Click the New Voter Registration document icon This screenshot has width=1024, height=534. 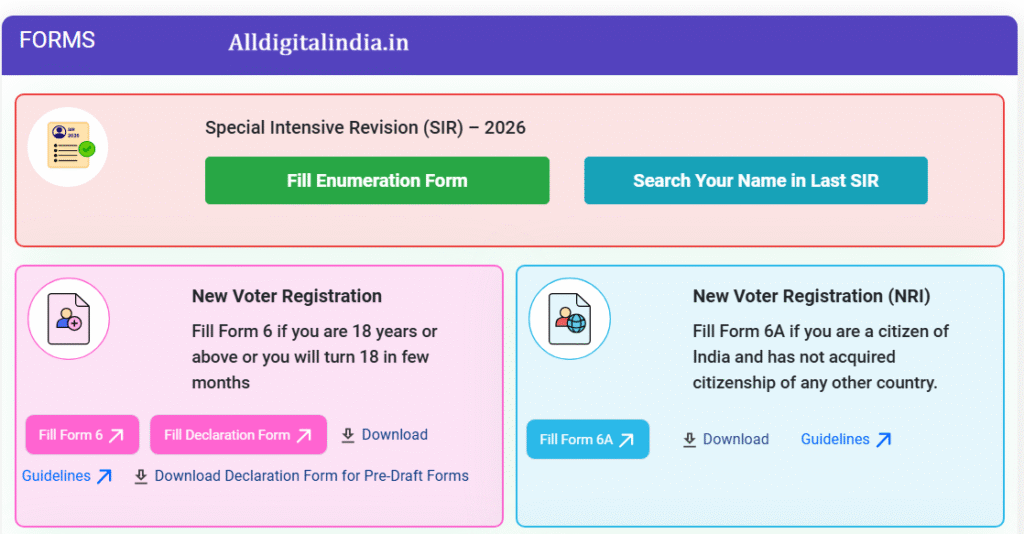click(68, 319)
